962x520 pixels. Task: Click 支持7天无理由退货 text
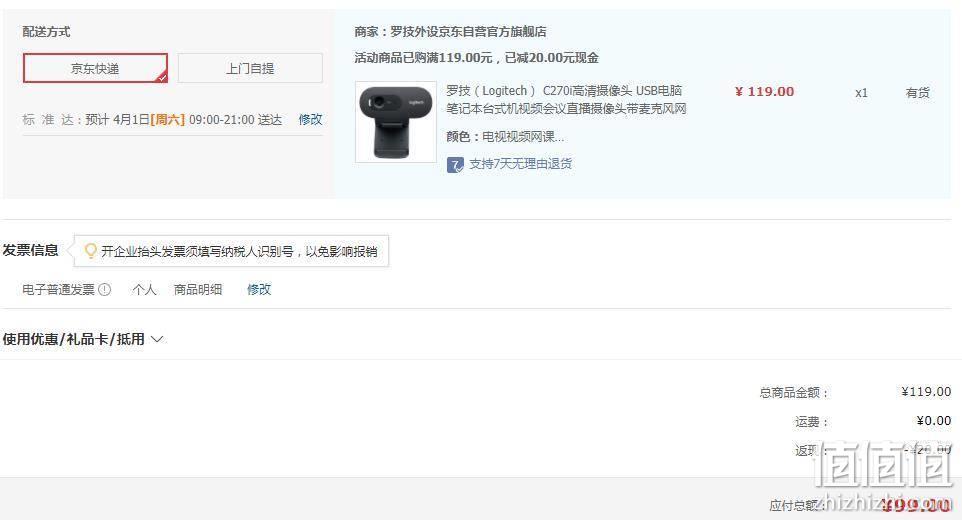point(520,164)
